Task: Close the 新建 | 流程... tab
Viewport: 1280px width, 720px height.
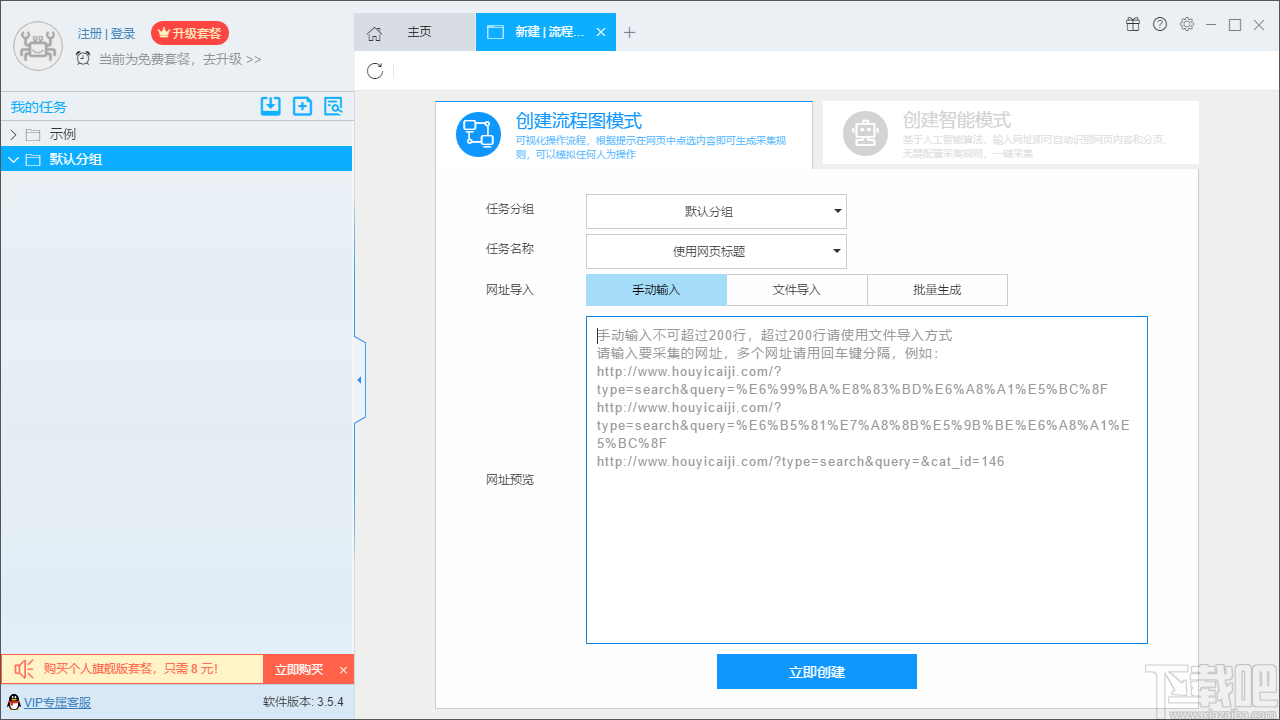Action: 601,32
